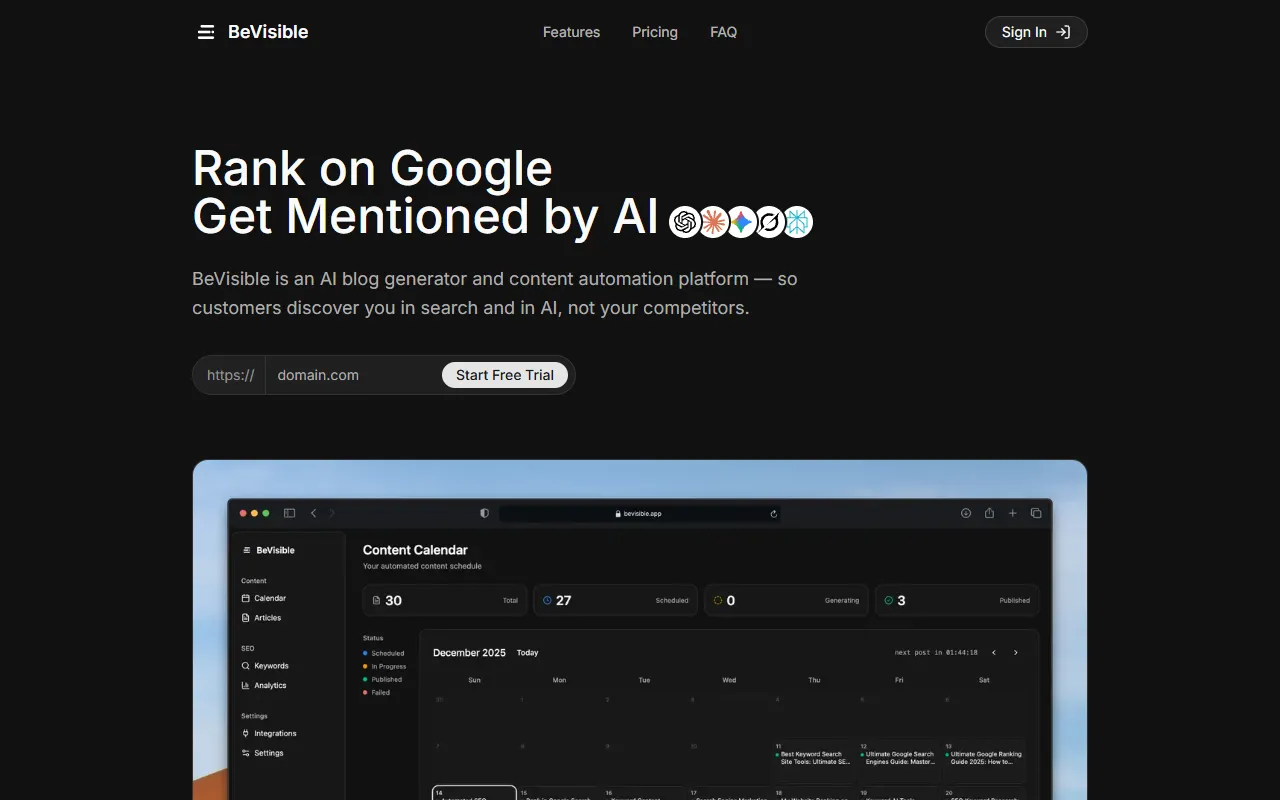1280x800 pixels.
Task: Click the Today button in calendar preview
Action: [527, 653]
